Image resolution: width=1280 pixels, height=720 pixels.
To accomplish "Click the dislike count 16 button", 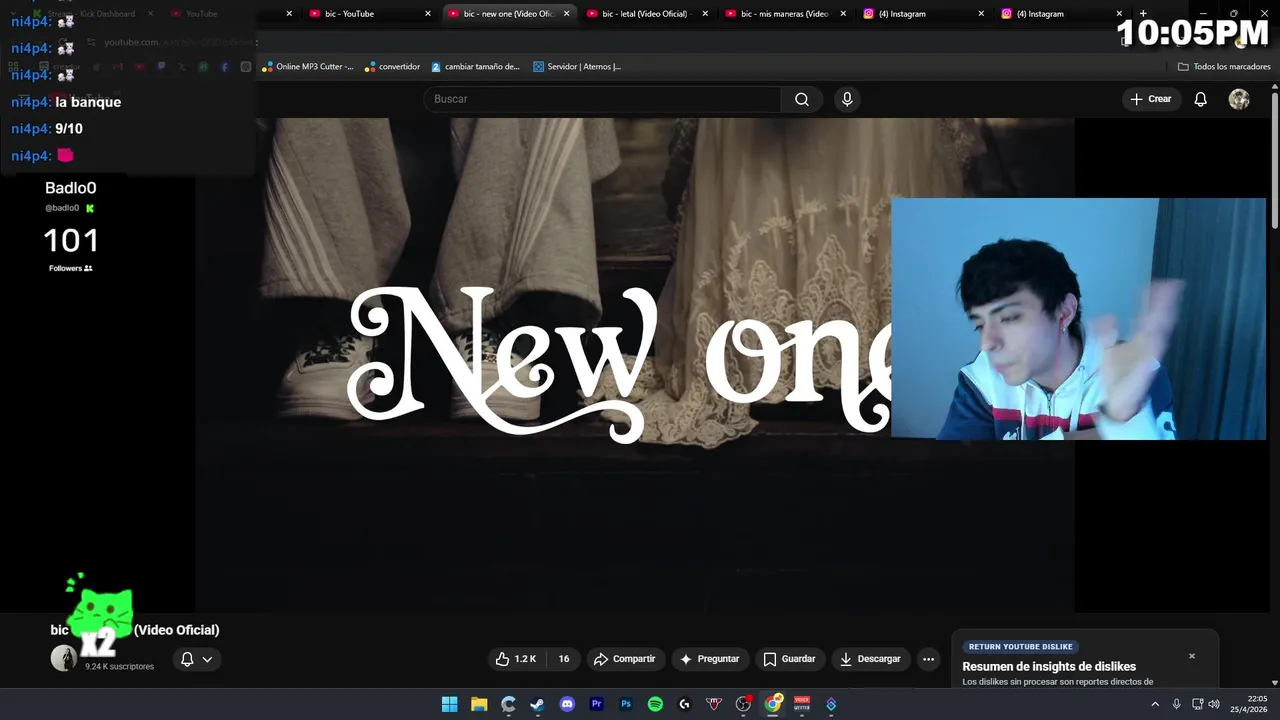I will tap(564, 659).
